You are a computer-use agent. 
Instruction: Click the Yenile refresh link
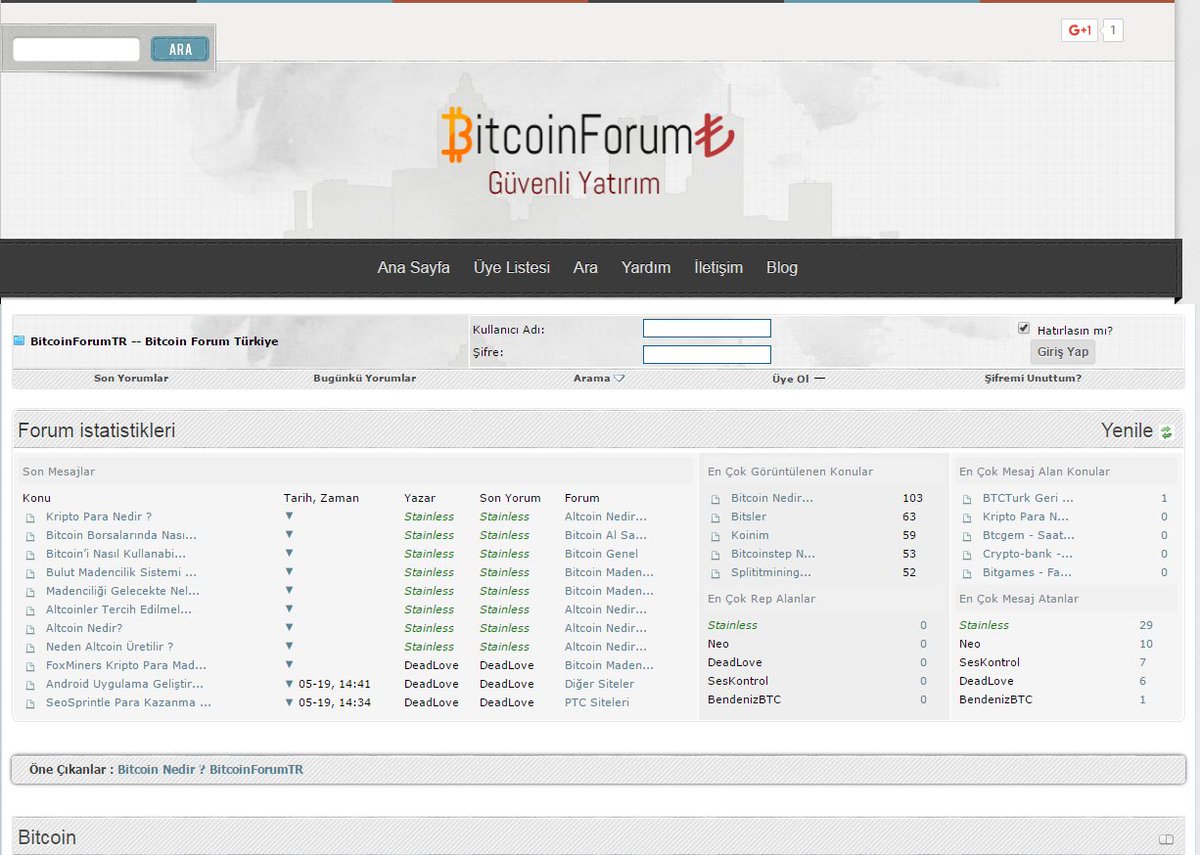tap(1127, 431)
